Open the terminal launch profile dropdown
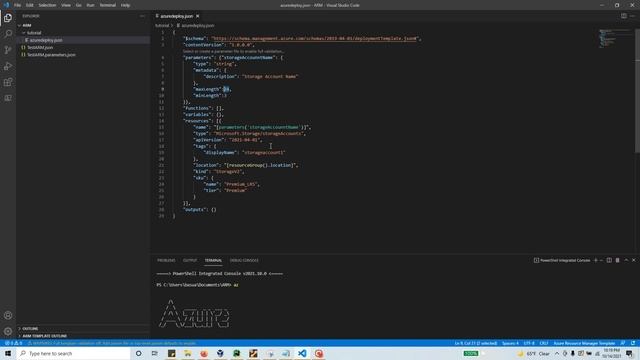Screen dimensions: 640x360 point(601,260)
